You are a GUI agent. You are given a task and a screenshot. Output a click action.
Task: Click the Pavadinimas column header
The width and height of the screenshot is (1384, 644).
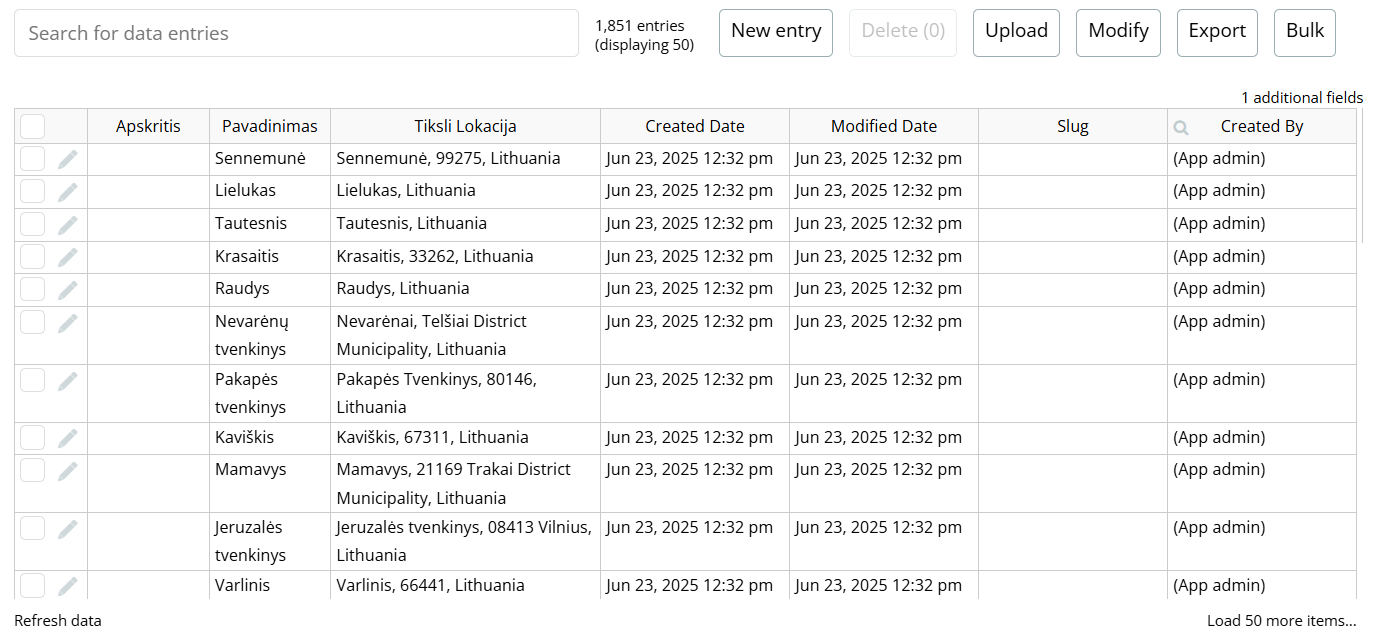[x=270, y=126]
